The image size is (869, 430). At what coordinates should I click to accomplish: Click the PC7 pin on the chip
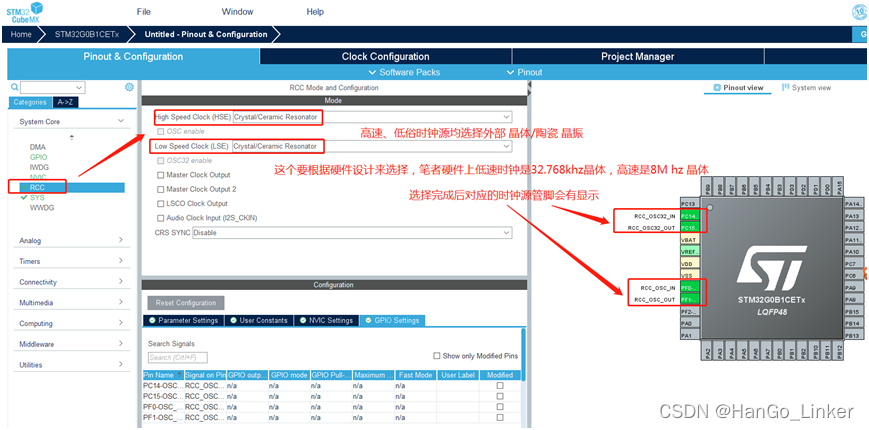[852, 264]
